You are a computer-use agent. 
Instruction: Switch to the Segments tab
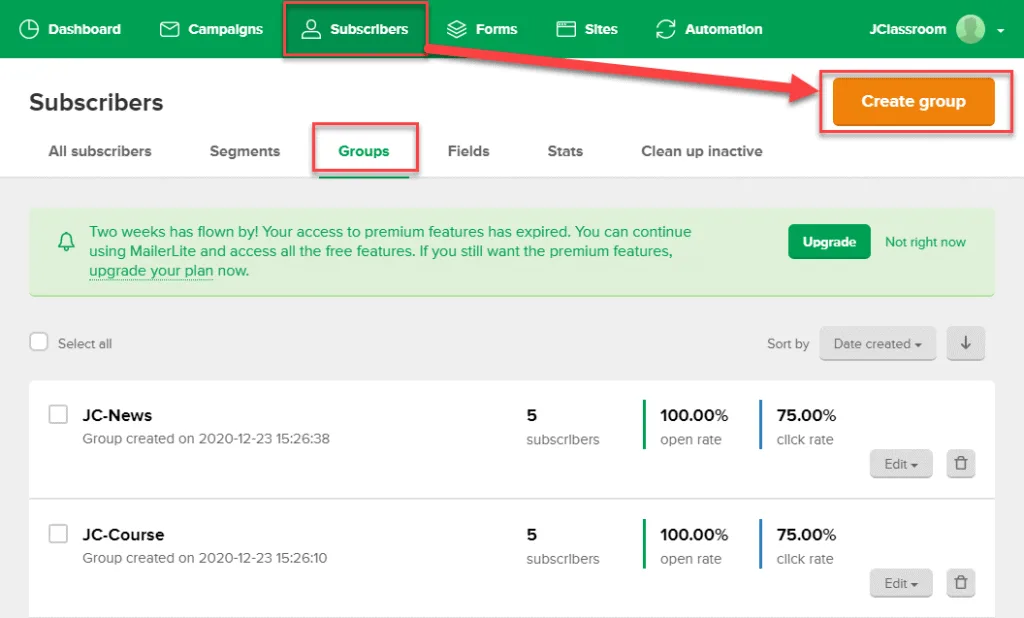coord(244,151)
